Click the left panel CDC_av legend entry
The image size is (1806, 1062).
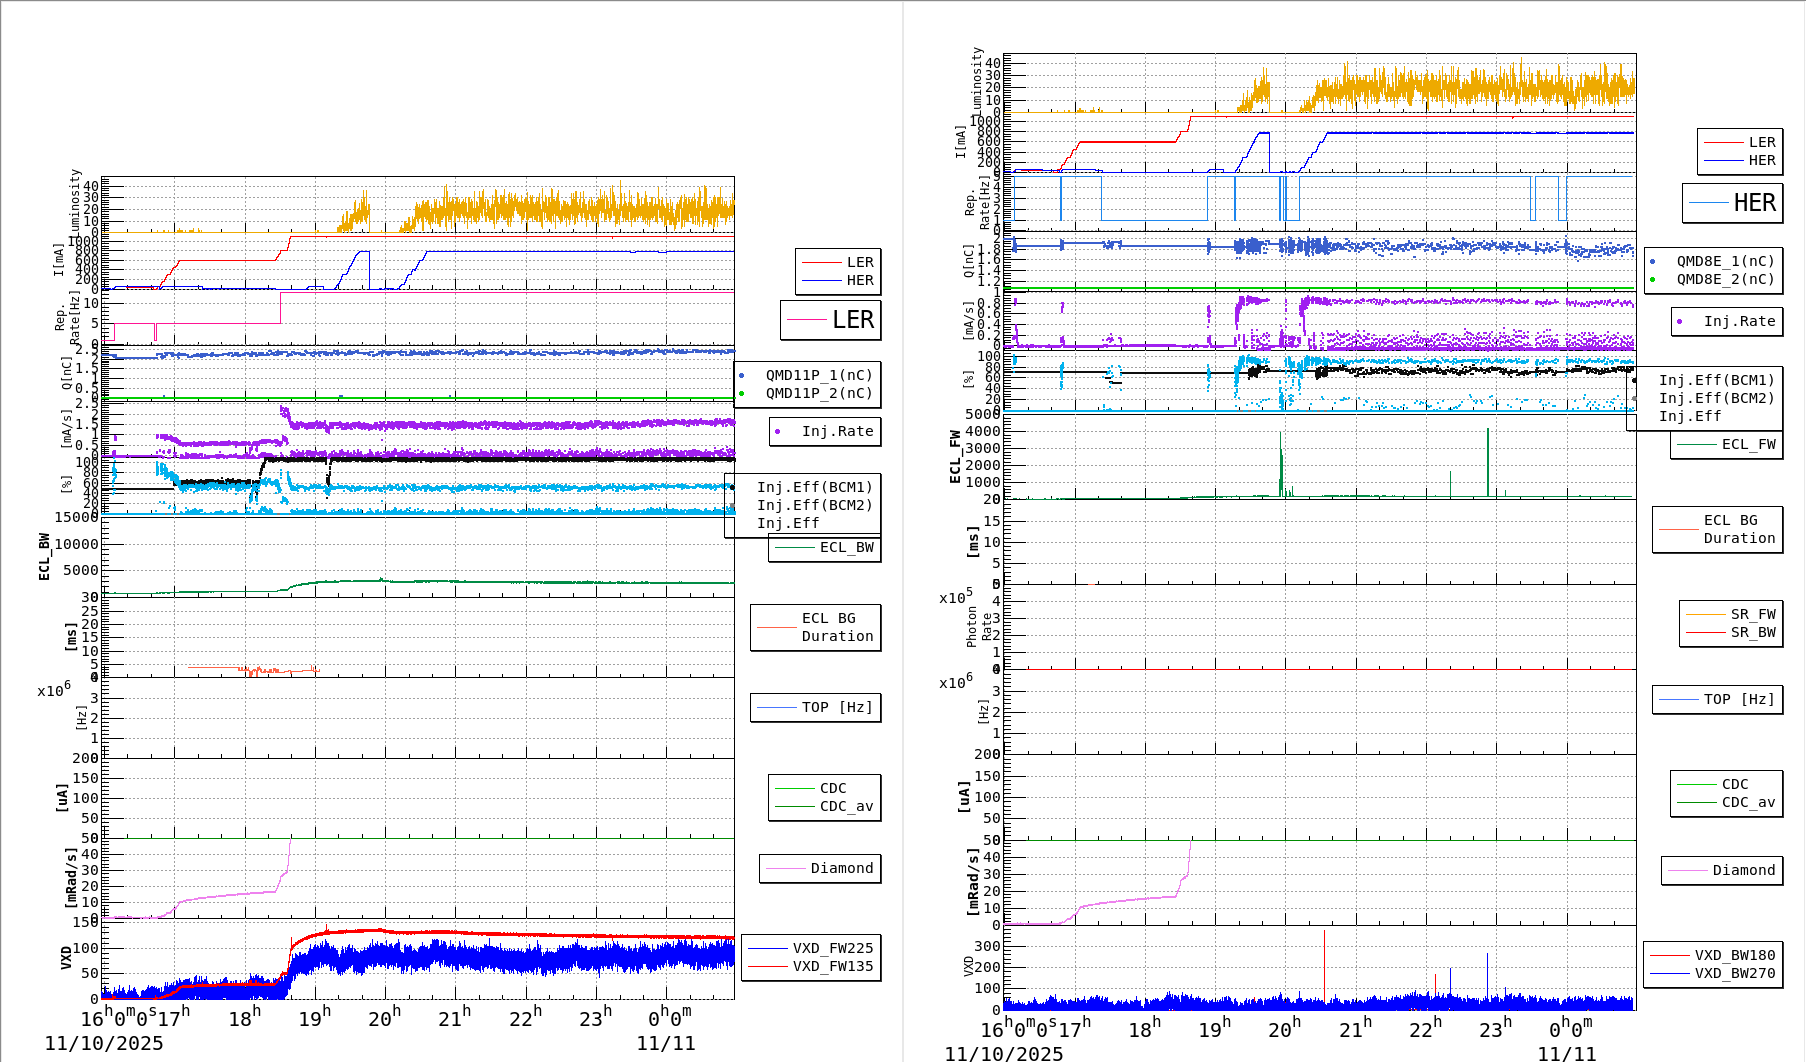(x=825, y=806)
